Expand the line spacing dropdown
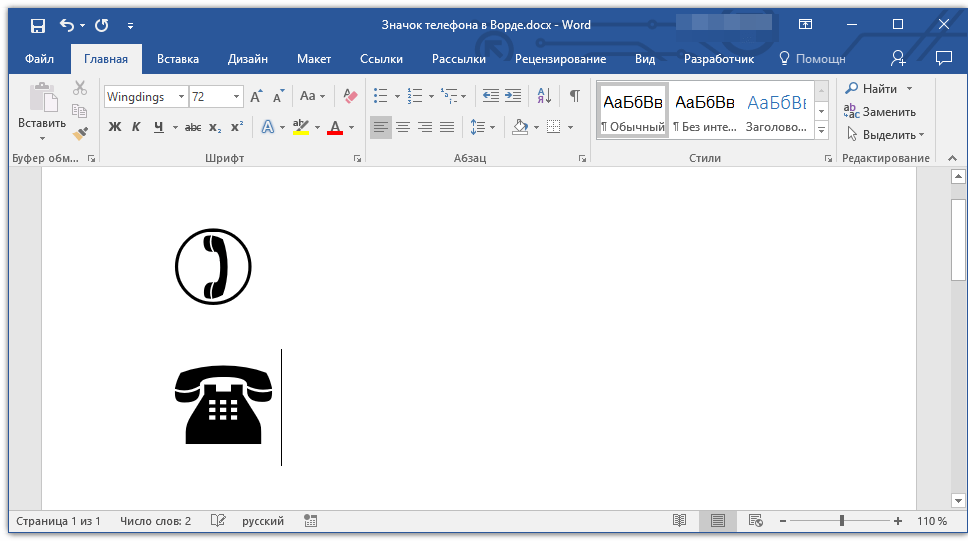 (x=493, y=127)
